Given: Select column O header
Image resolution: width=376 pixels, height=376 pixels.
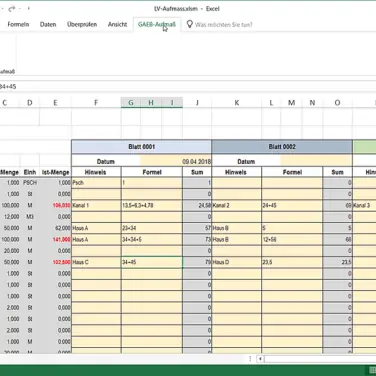Looking at the screenshot, I should [337, 103].
